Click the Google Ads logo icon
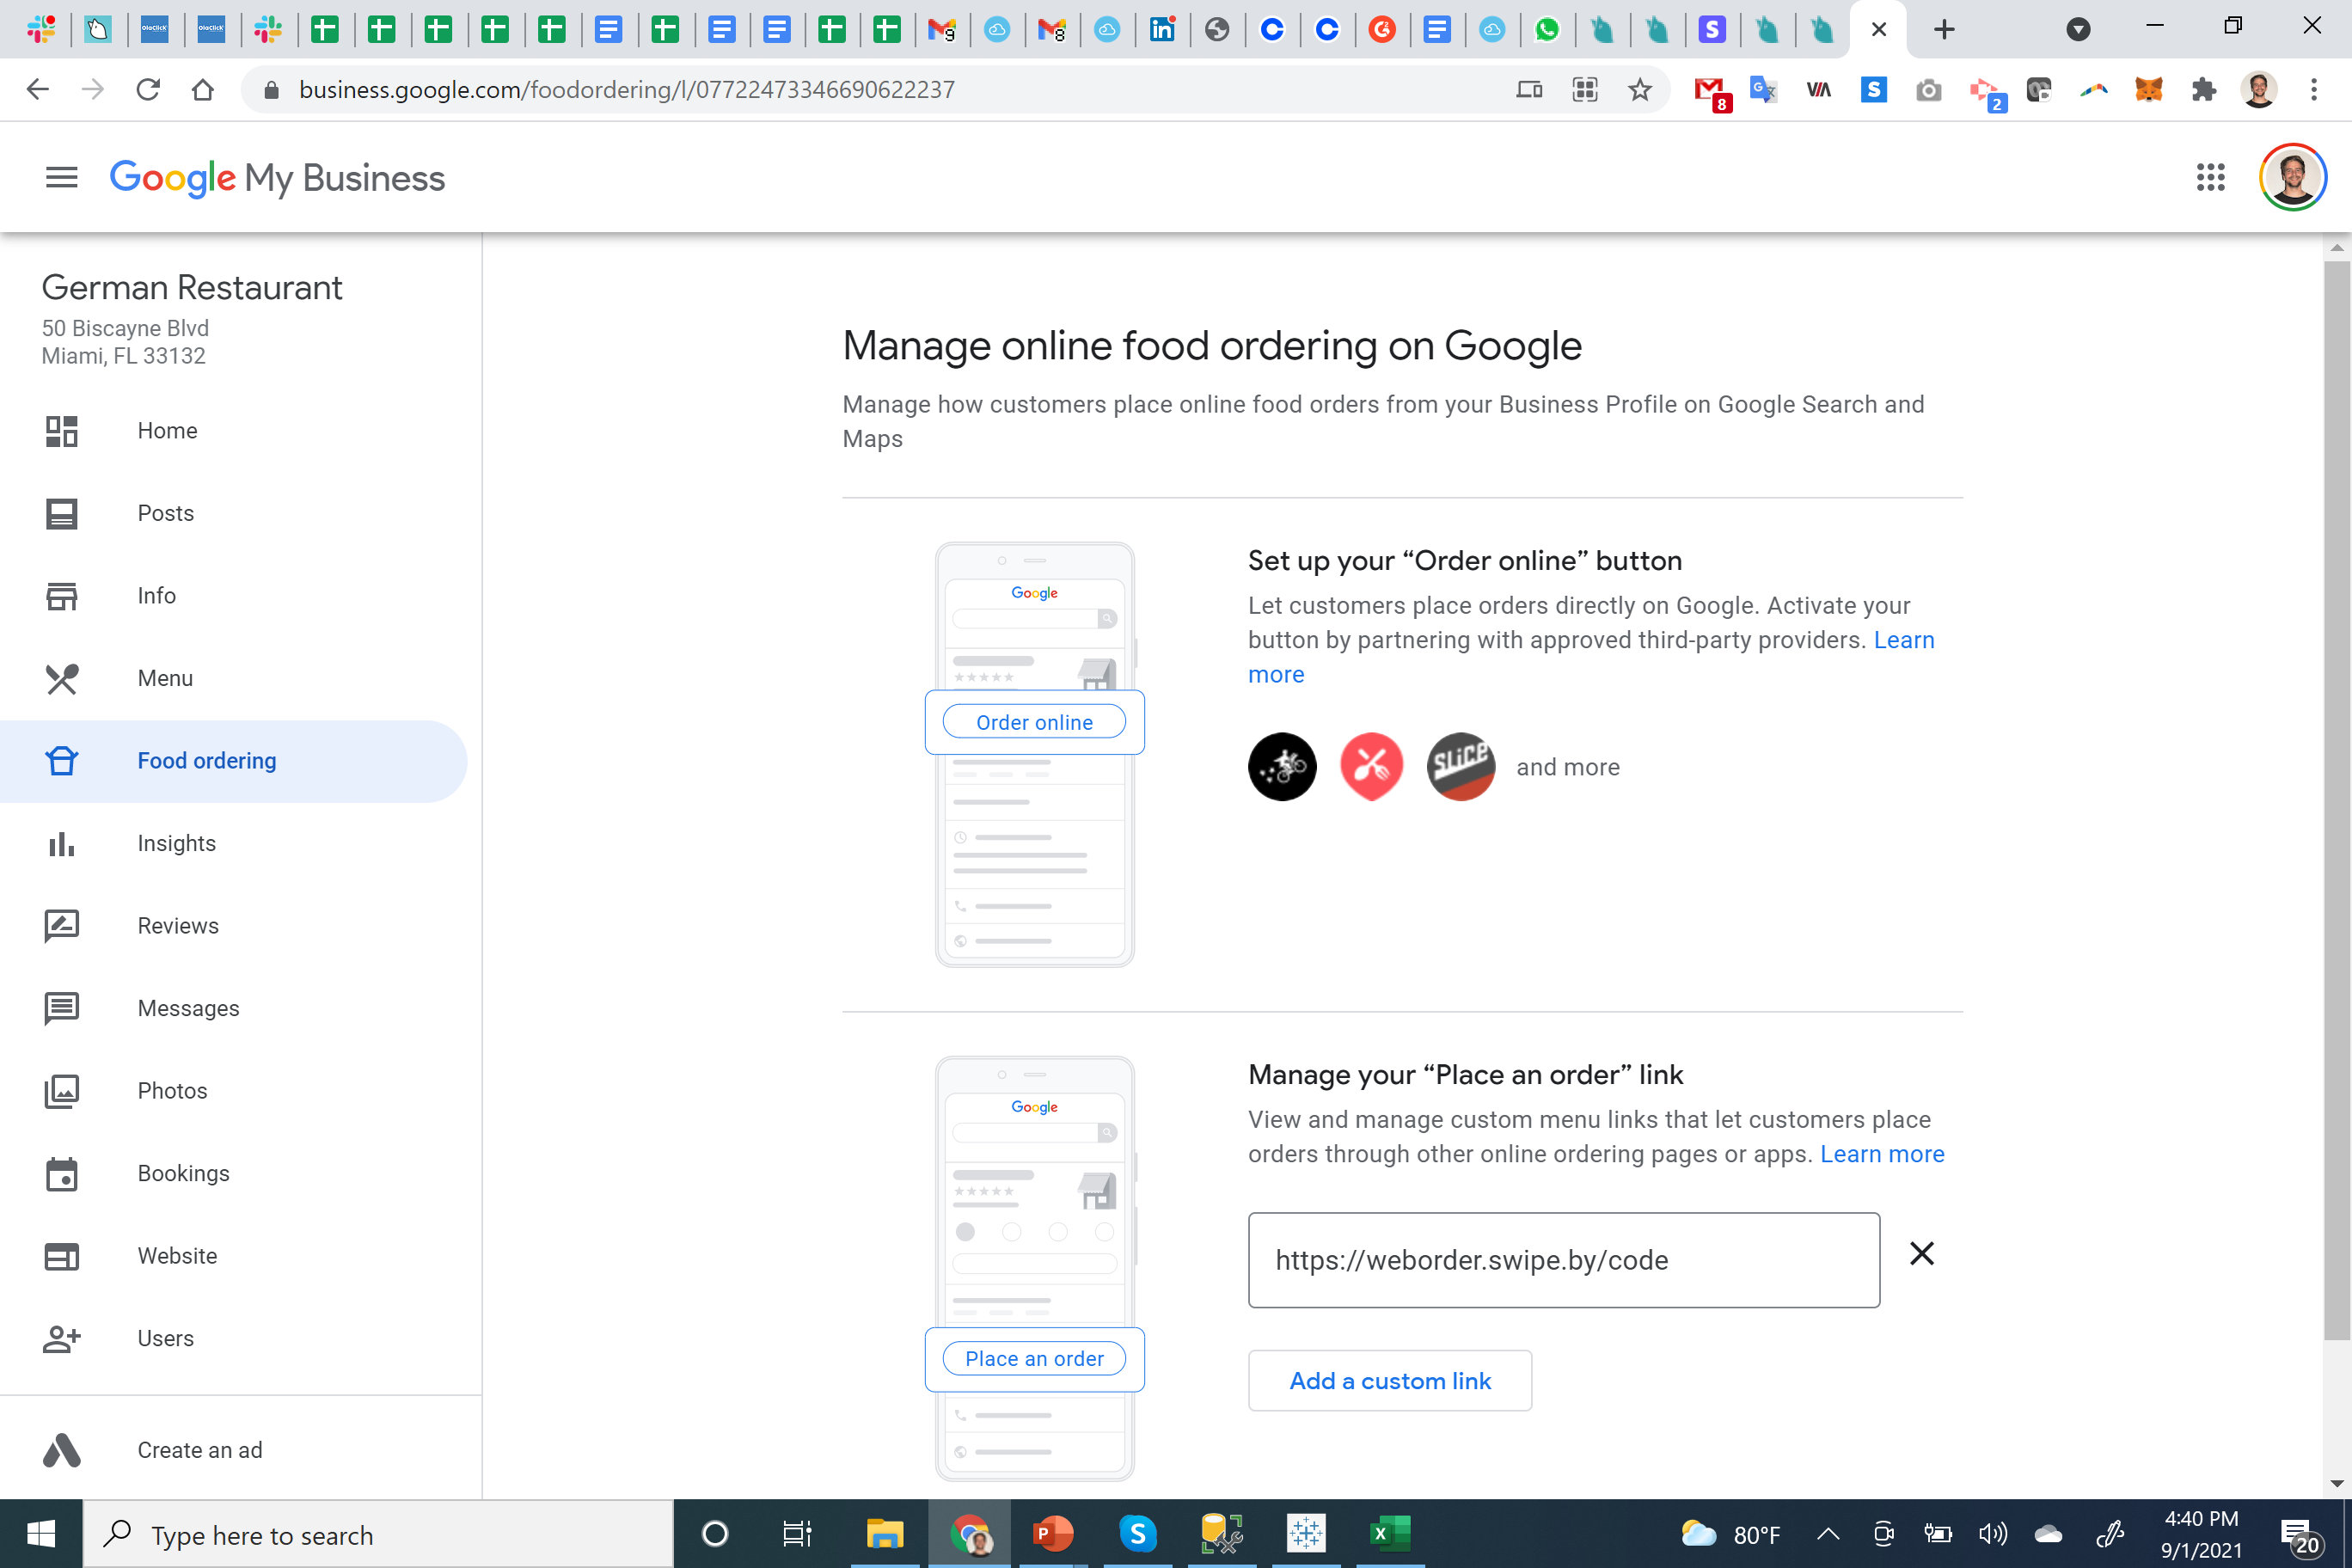2352x1568 pixels. pos(61,1450)
